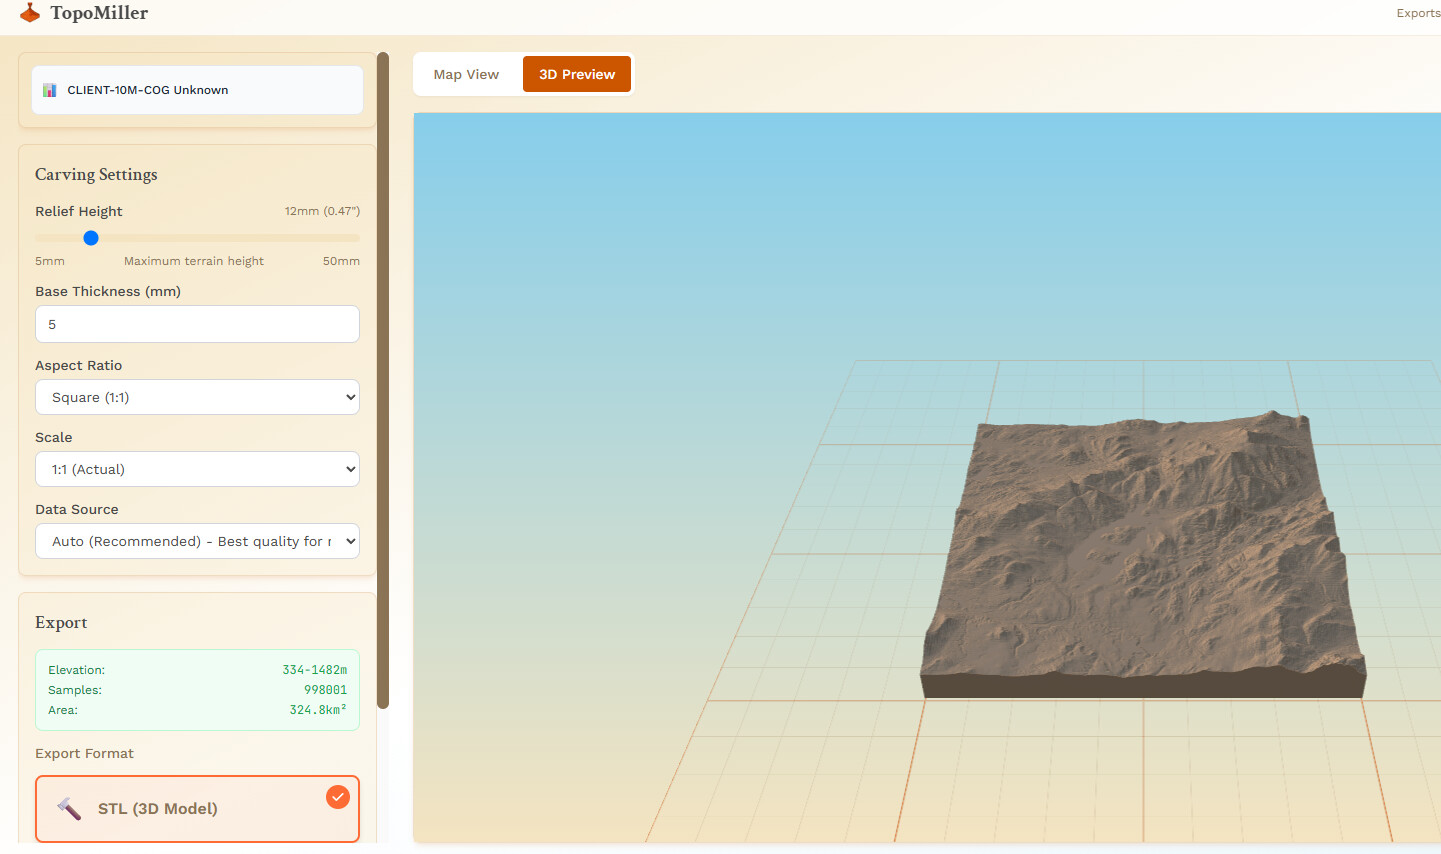The height and width of the screenshot is (854, 1441).
Task: Click the orange checkmark badge on STL
Action: [338, 797]
